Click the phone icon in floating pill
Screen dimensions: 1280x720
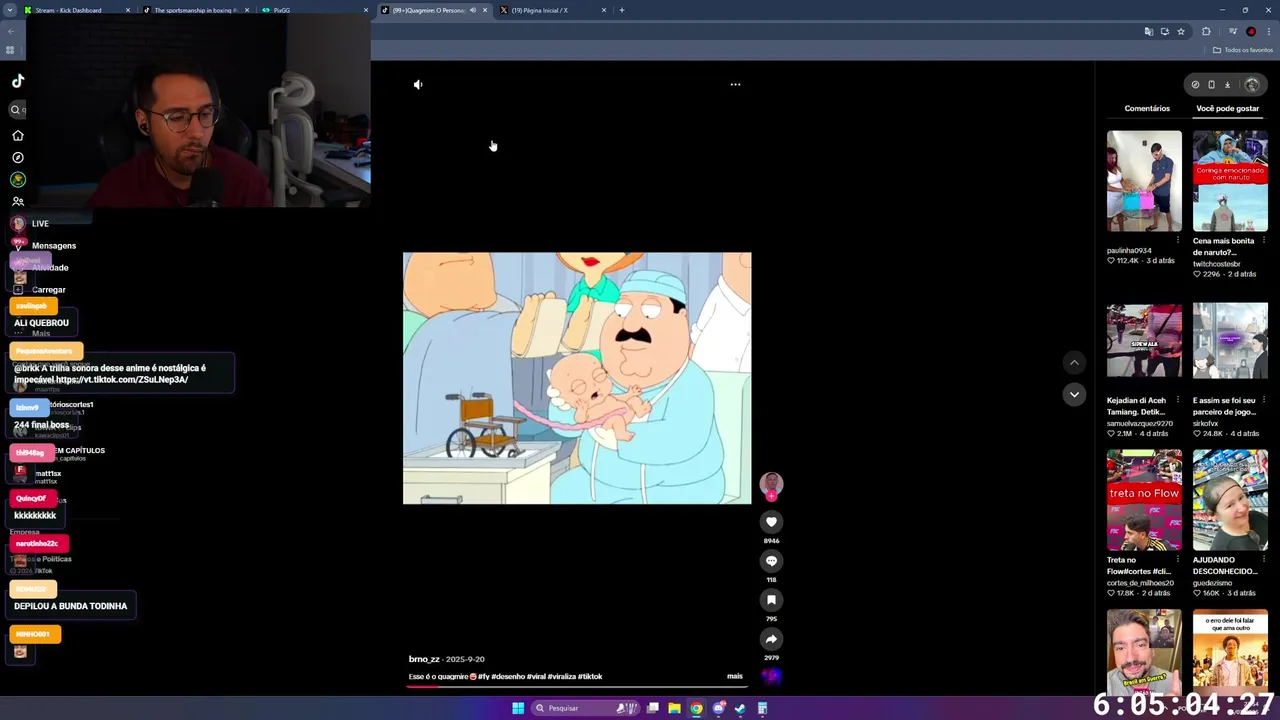tap(1211, 85)
